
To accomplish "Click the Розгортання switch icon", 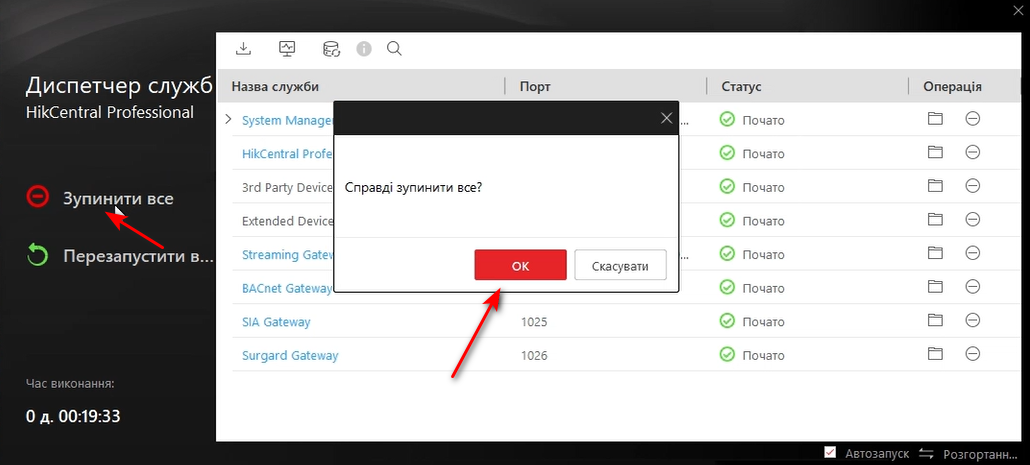I will point(925,454).
